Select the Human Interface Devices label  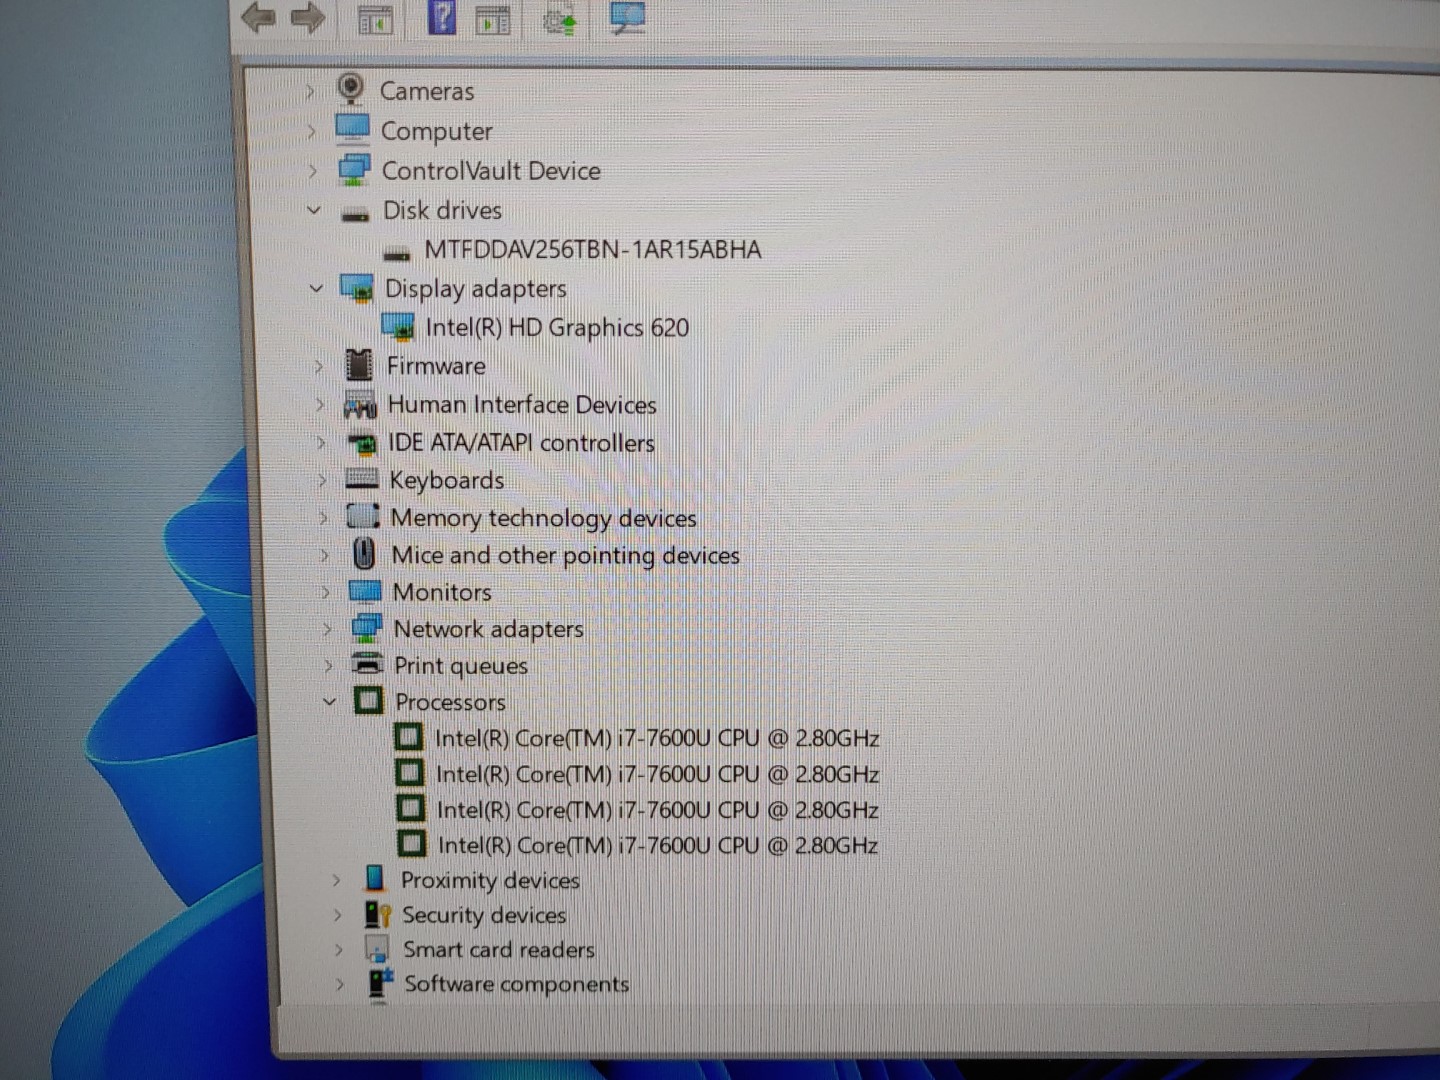(522, 404)
